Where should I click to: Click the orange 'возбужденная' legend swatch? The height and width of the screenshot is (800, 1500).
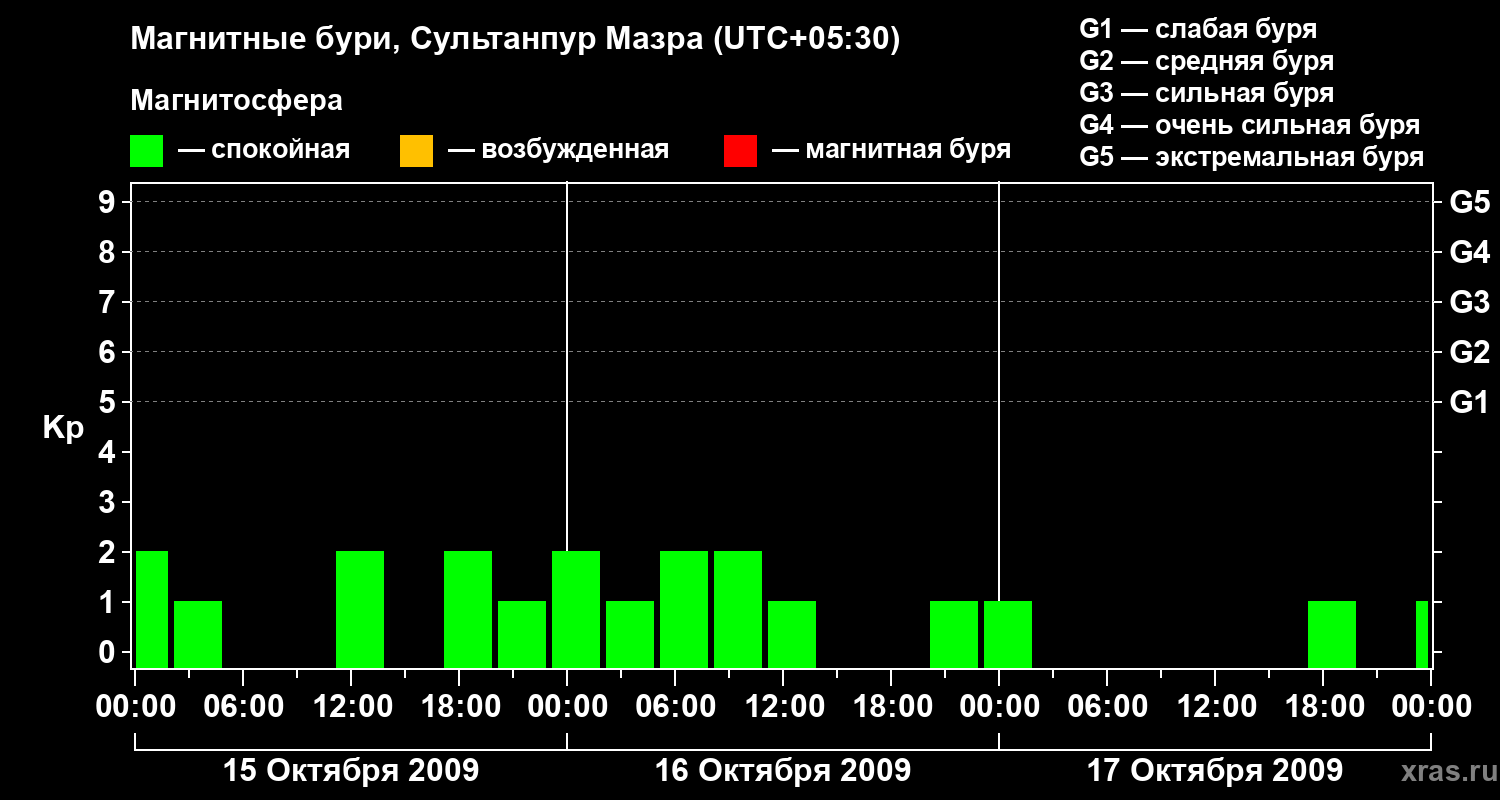[x=416, y=151]
